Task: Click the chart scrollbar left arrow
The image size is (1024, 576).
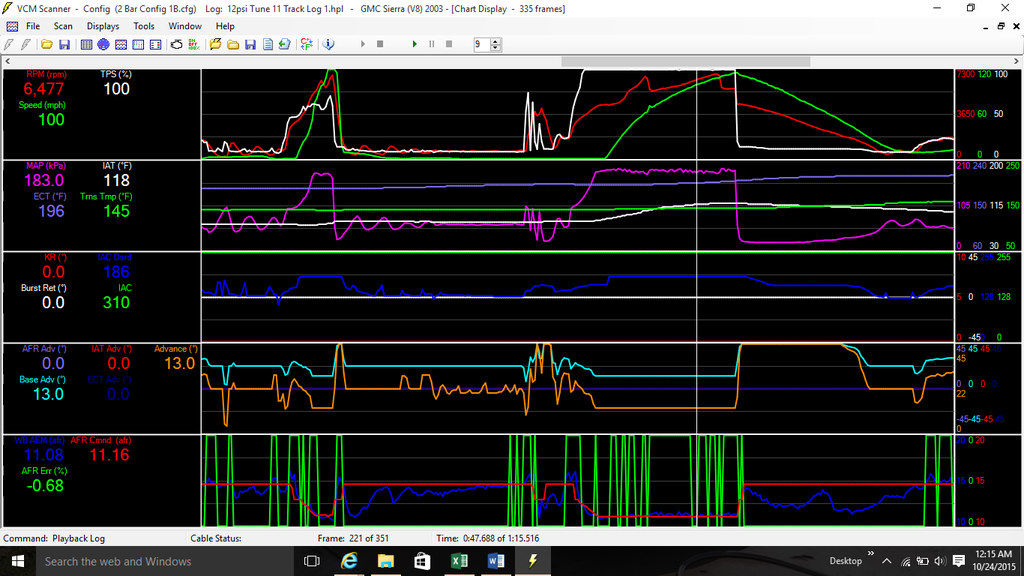Action: 8,61
